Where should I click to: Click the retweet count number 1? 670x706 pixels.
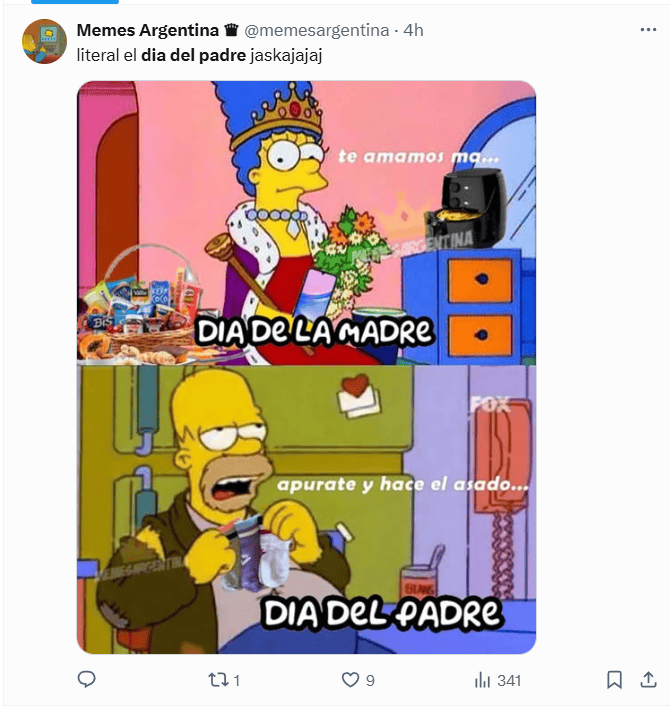click(x=237, y=680)
